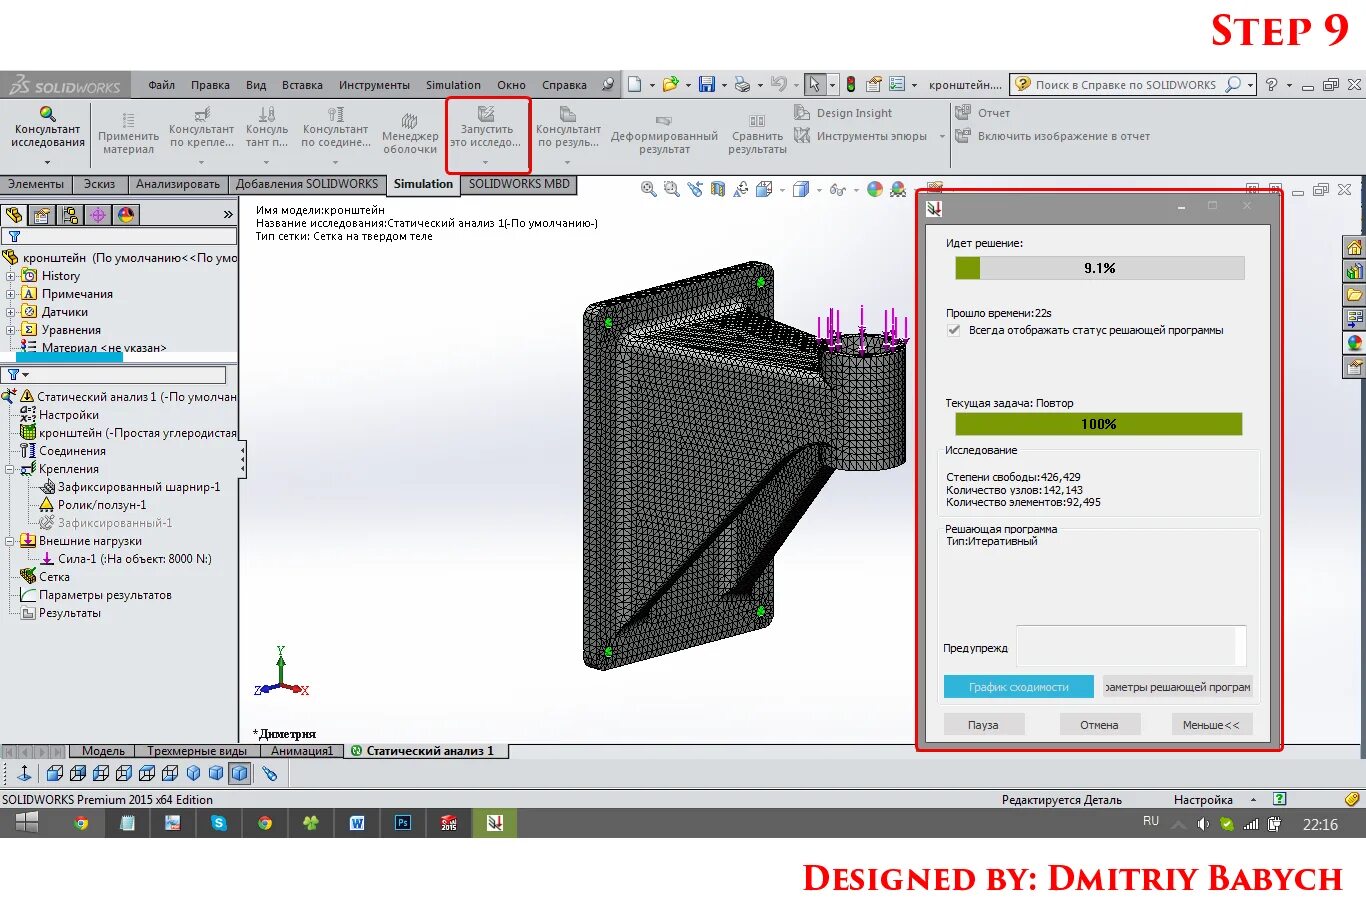1366x909 pixels.
Task: Expand manager pane tabs double chevron
Action: point(228,215)
